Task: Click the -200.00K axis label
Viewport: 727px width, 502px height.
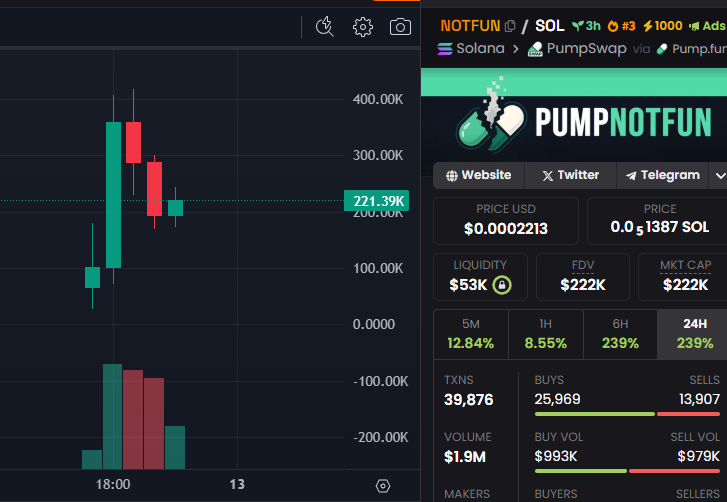Action: [381, 438]
